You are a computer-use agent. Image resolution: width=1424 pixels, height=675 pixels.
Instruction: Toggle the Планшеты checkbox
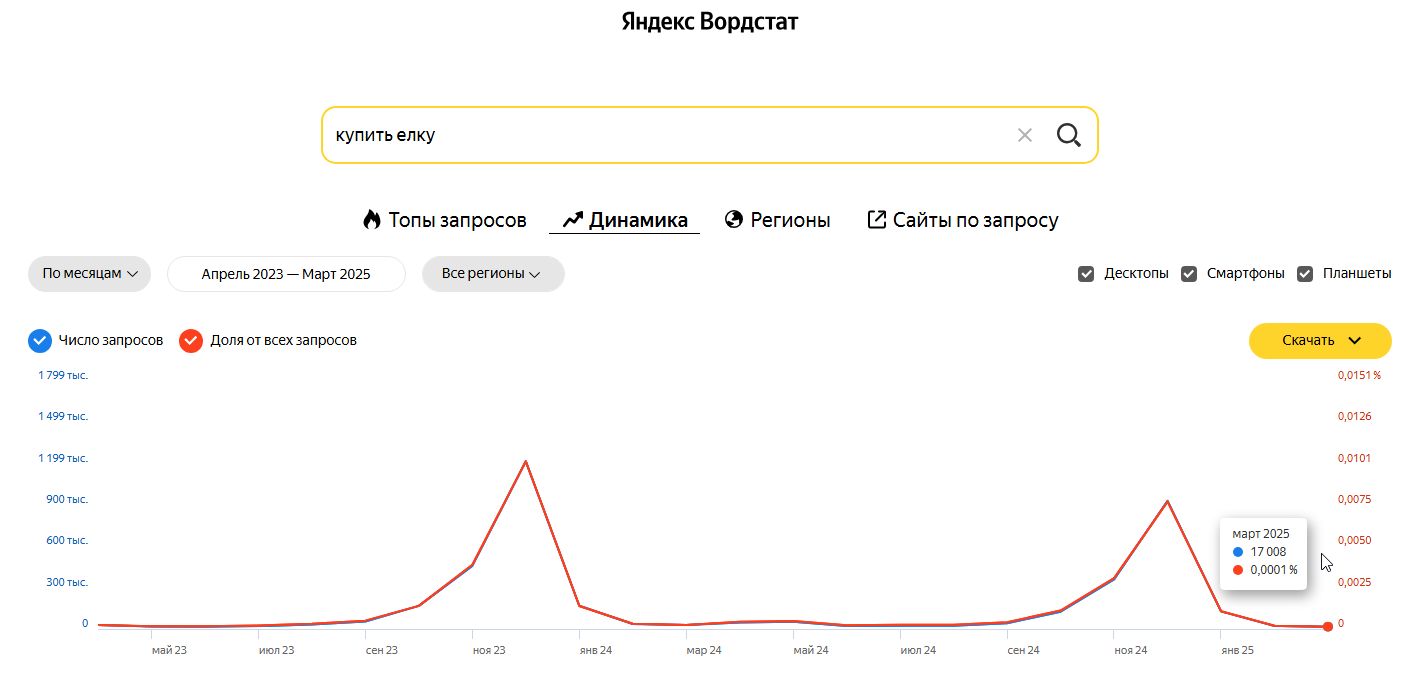(1305, 274)
